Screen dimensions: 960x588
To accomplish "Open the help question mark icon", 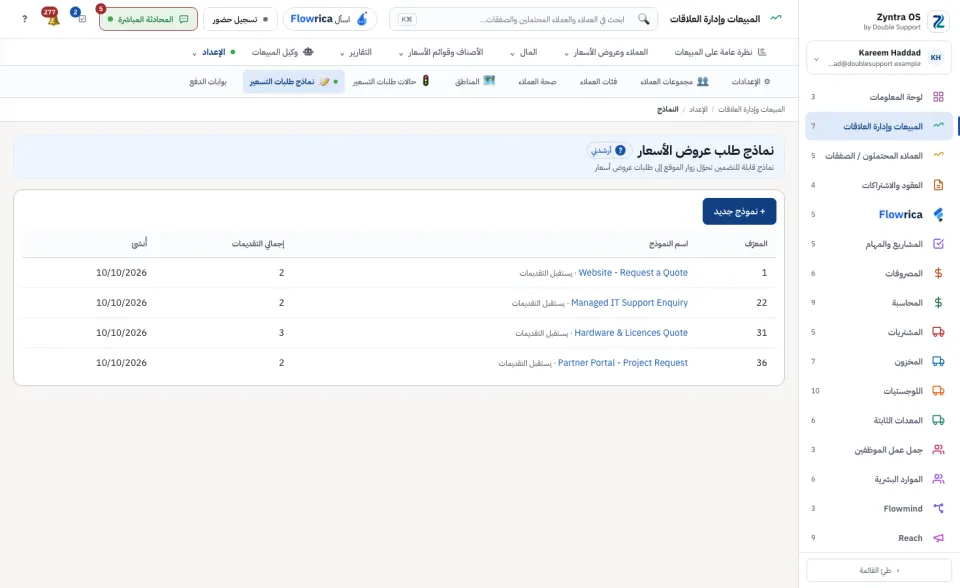I will (24, 19).
